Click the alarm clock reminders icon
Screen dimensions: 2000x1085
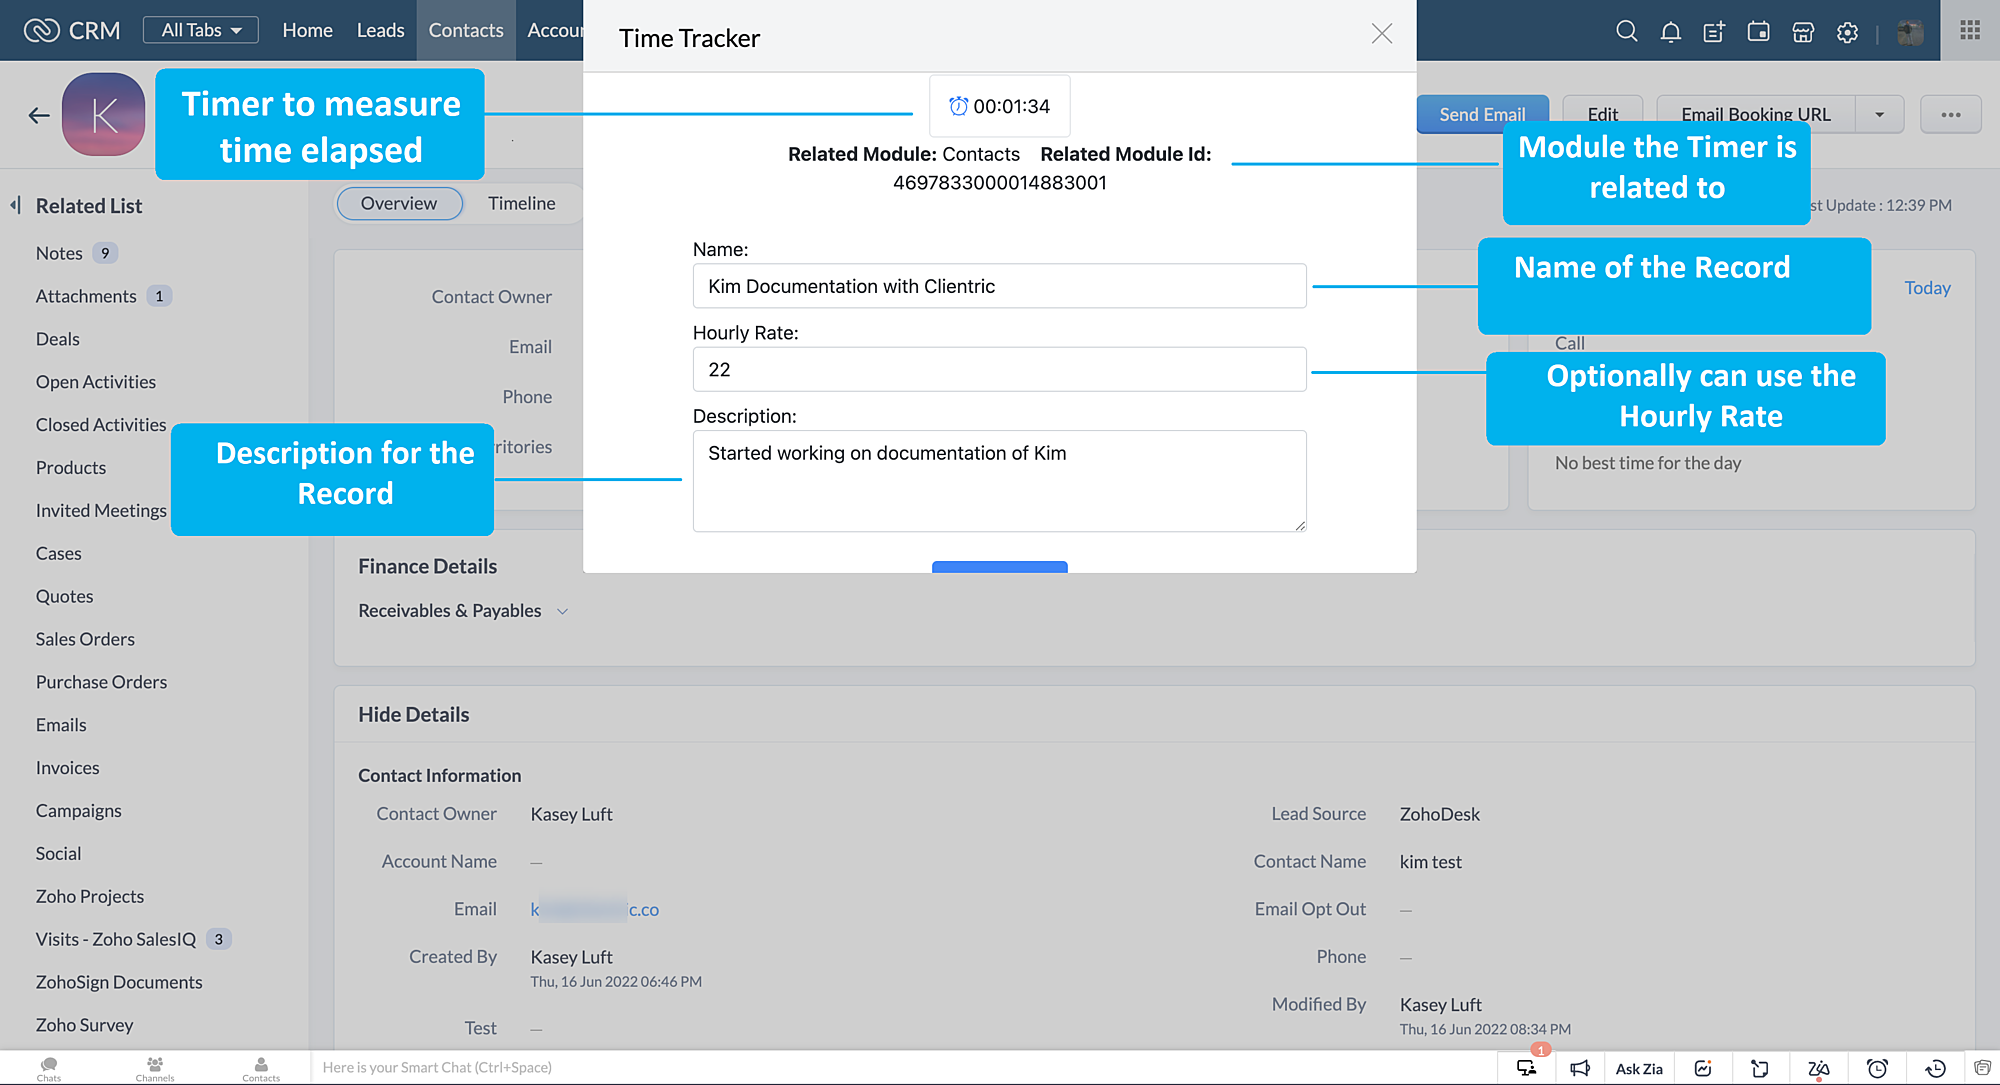pos(1877,1068)
